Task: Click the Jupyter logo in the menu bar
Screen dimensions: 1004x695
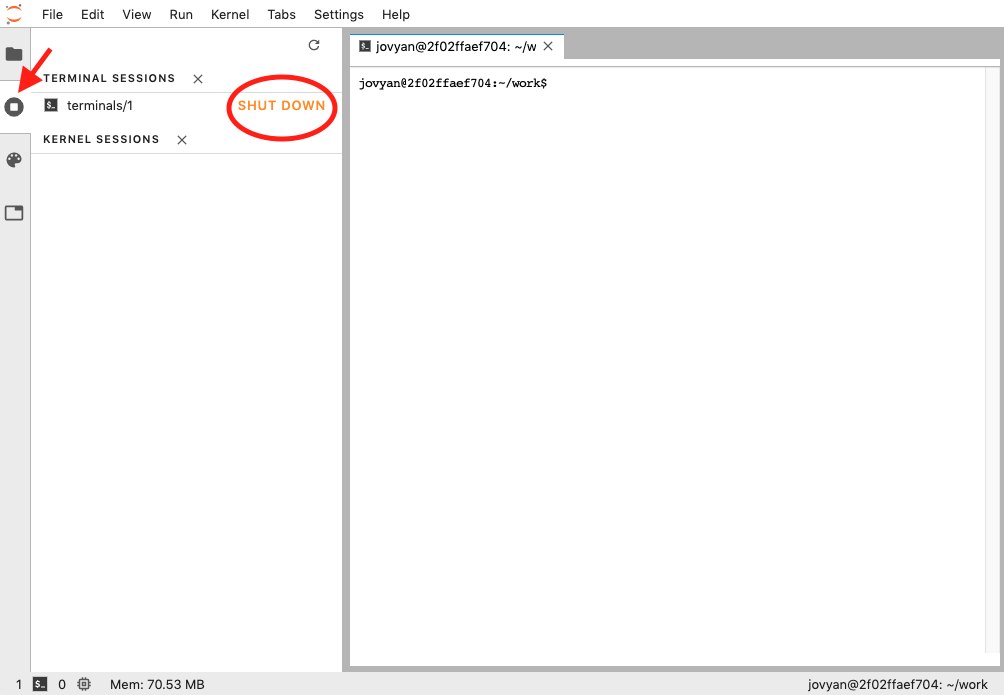Action: (x=14, y=14)
